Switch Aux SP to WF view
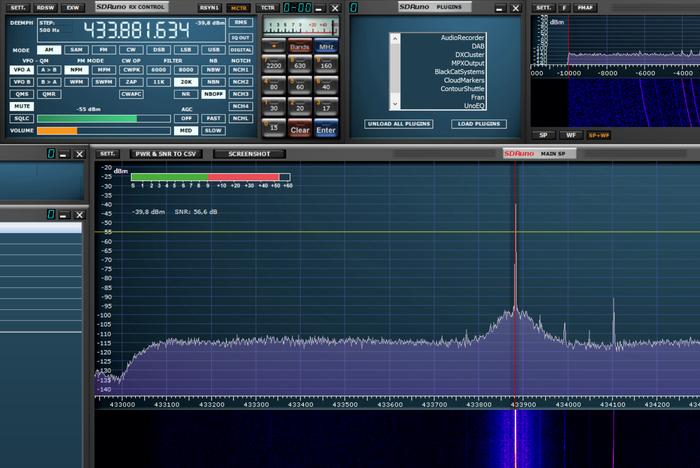This screenshot has height=468, width=700. tap(571, 135)
